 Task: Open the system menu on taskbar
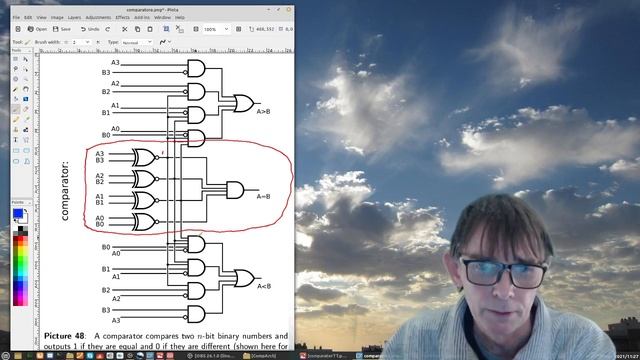coord(5,356)
